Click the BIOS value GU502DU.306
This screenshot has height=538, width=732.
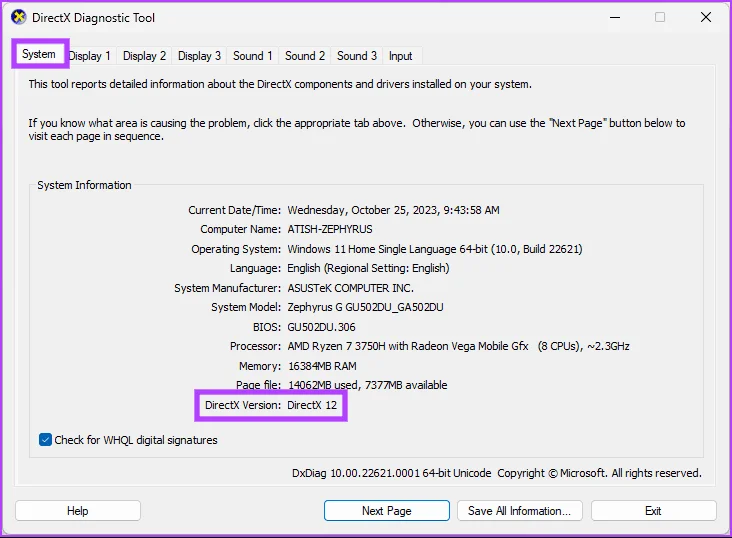[321, 327]
